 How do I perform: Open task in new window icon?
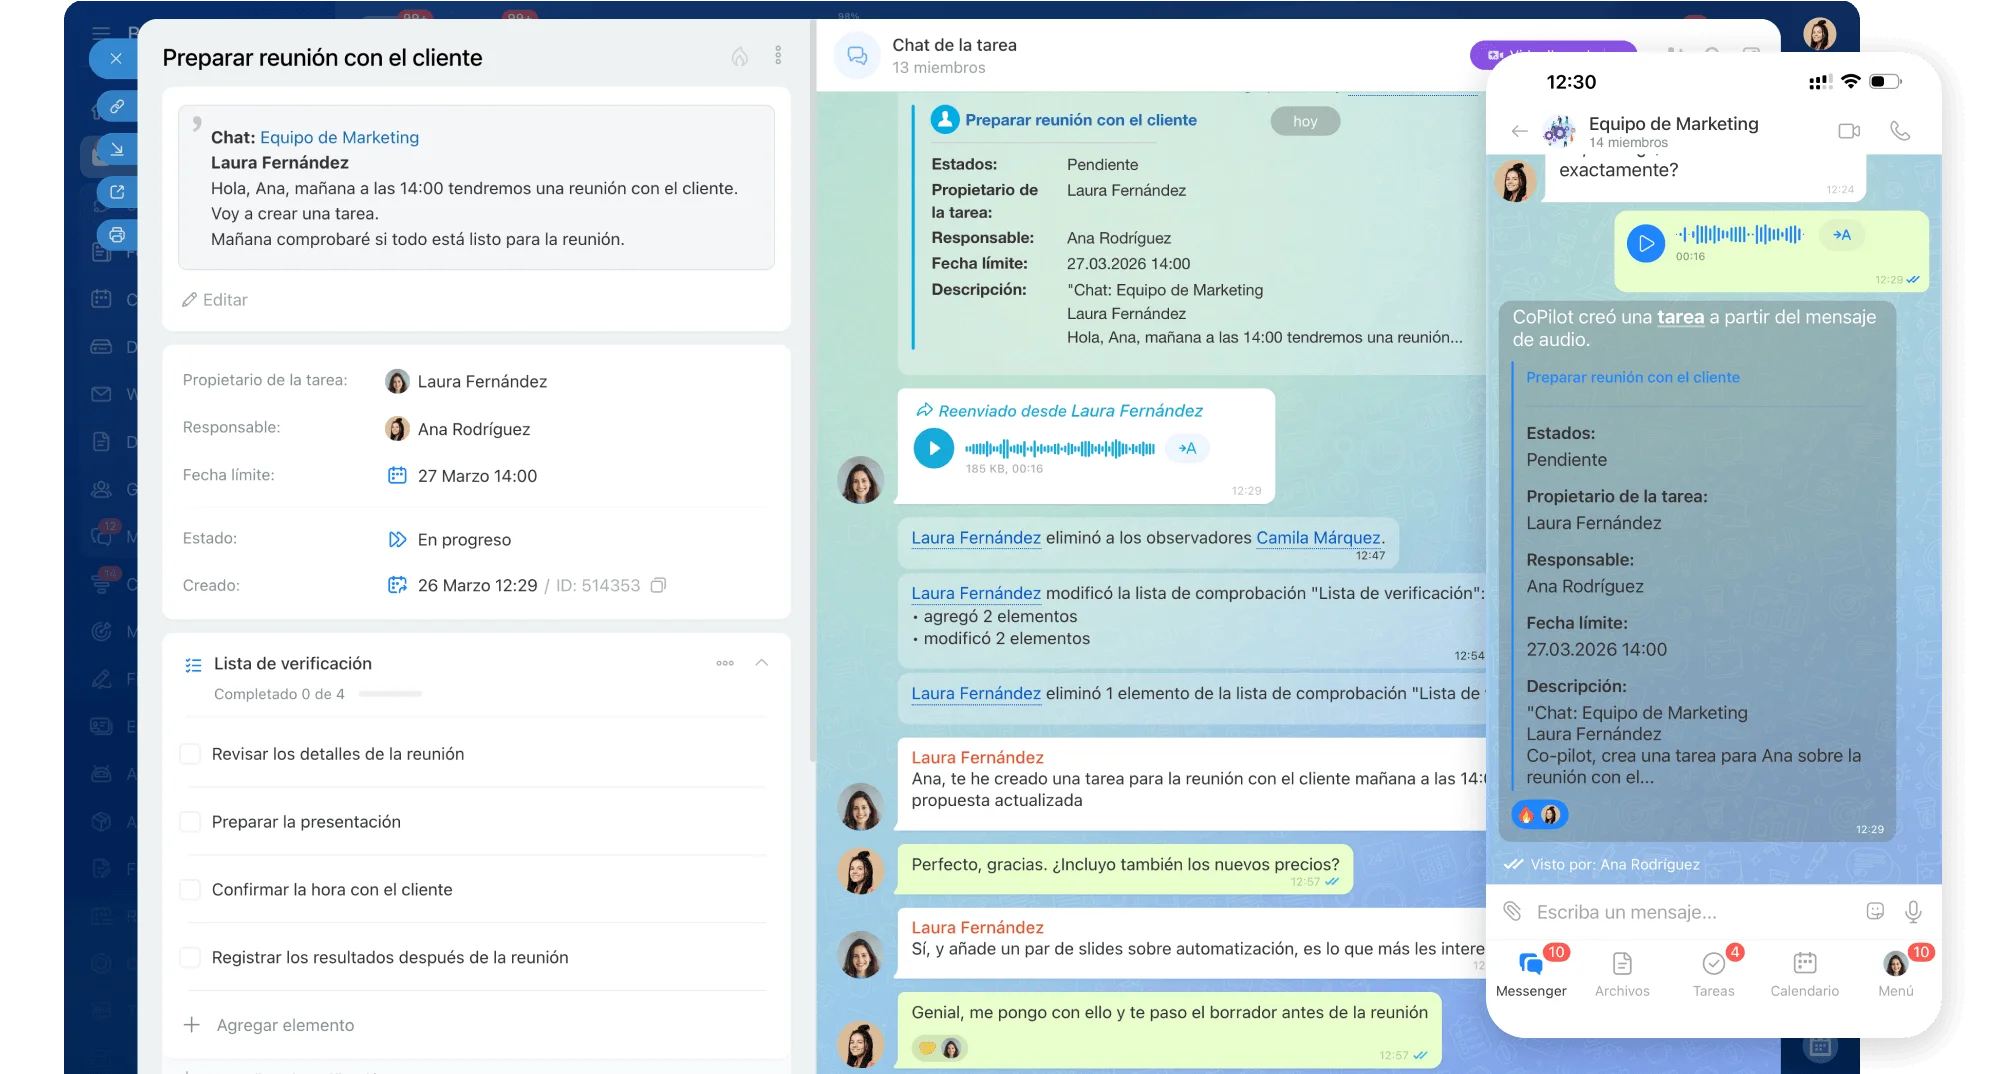pyautogui.click(x=117, y=192)
